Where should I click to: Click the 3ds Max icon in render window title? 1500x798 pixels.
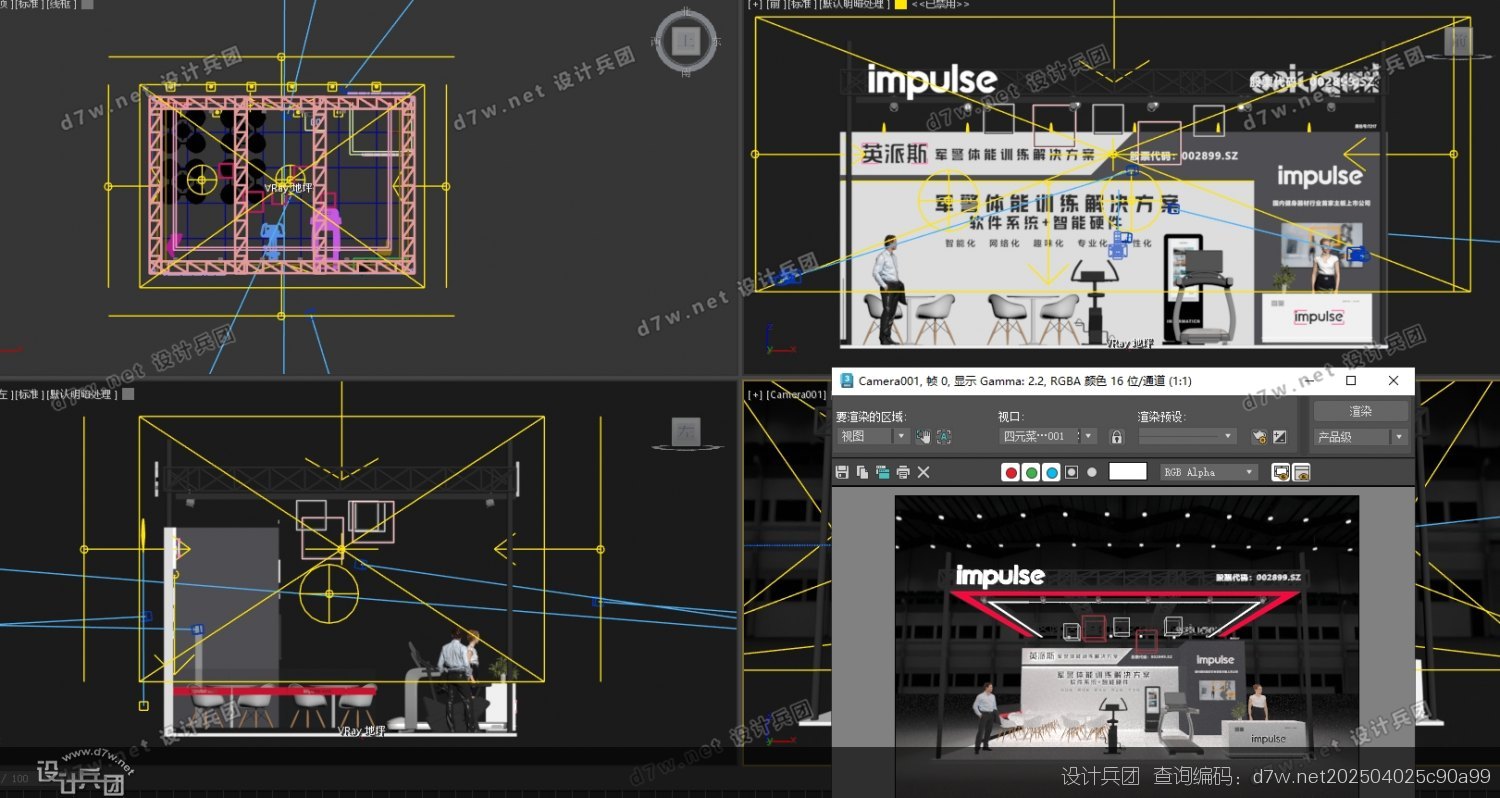click(x=846, y=381)
